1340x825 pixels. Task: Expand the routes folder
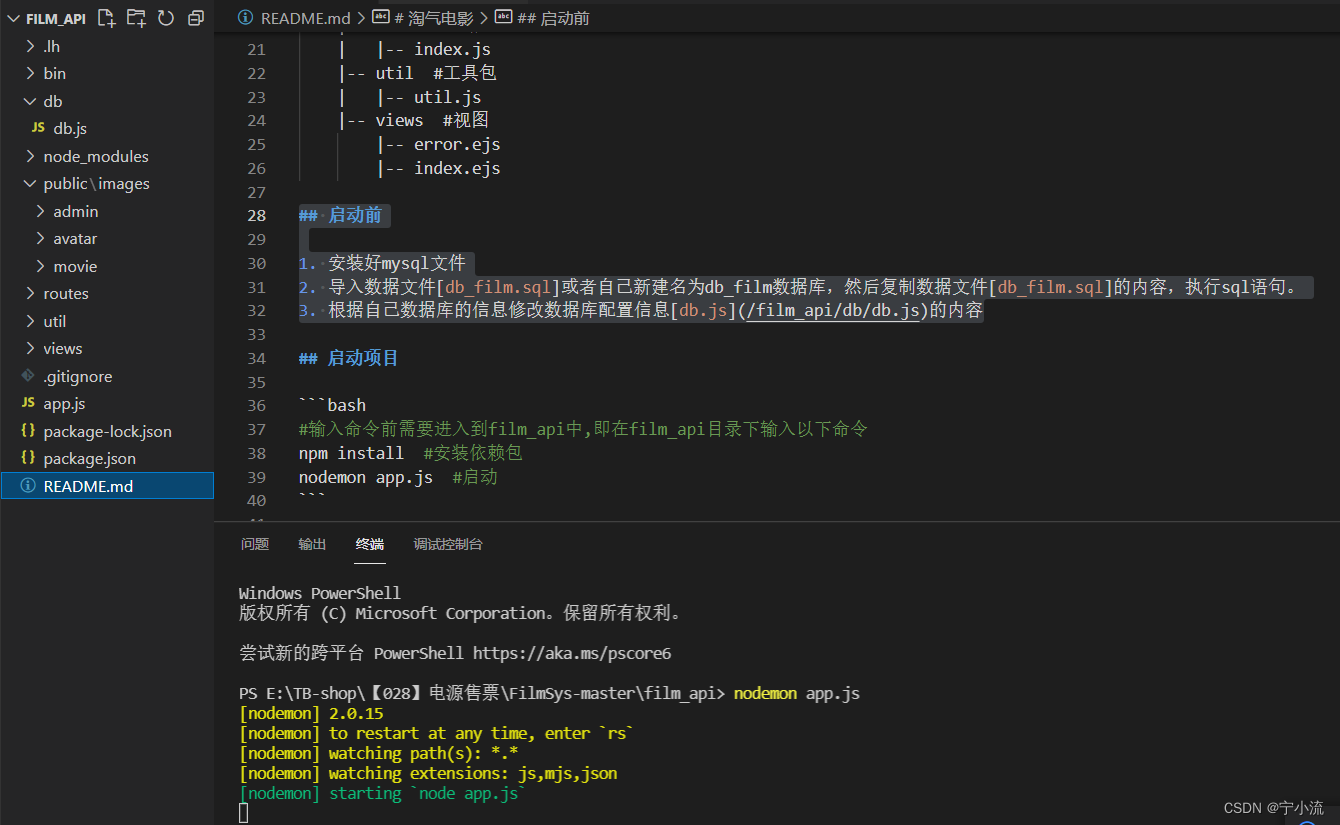click(x=28, y=293)
